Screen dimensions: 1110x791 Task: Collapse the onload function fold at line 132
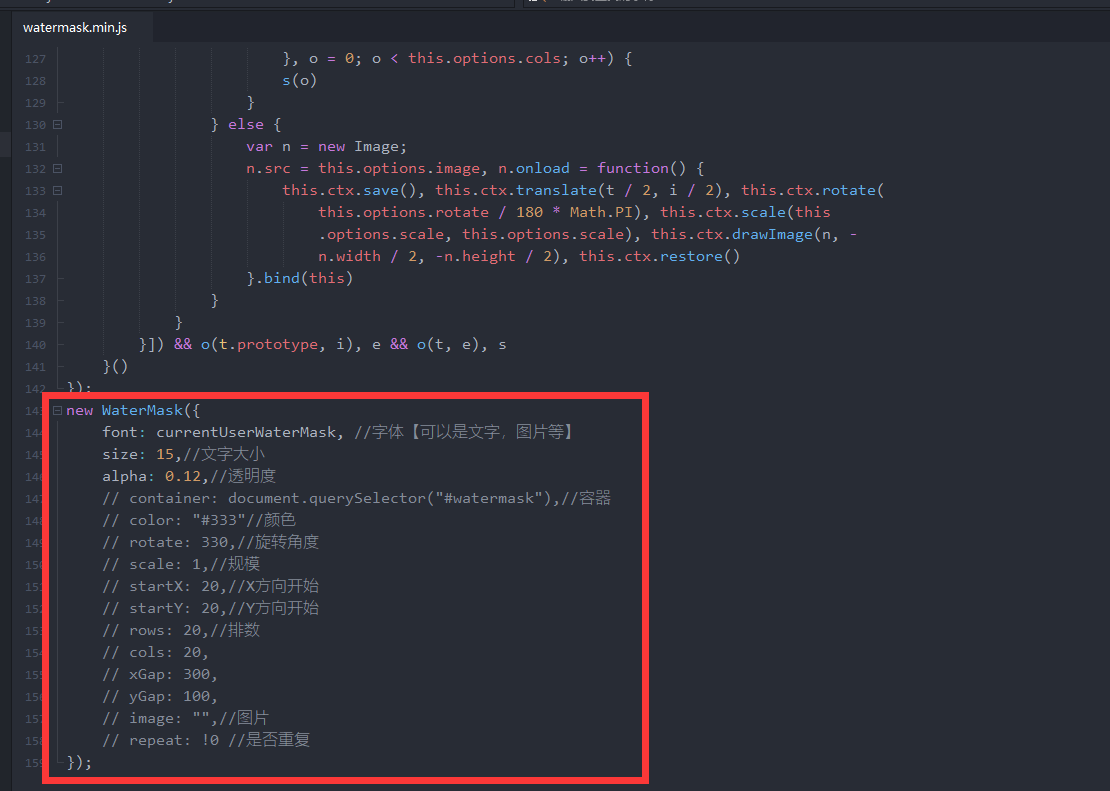[x=57, y=169]
